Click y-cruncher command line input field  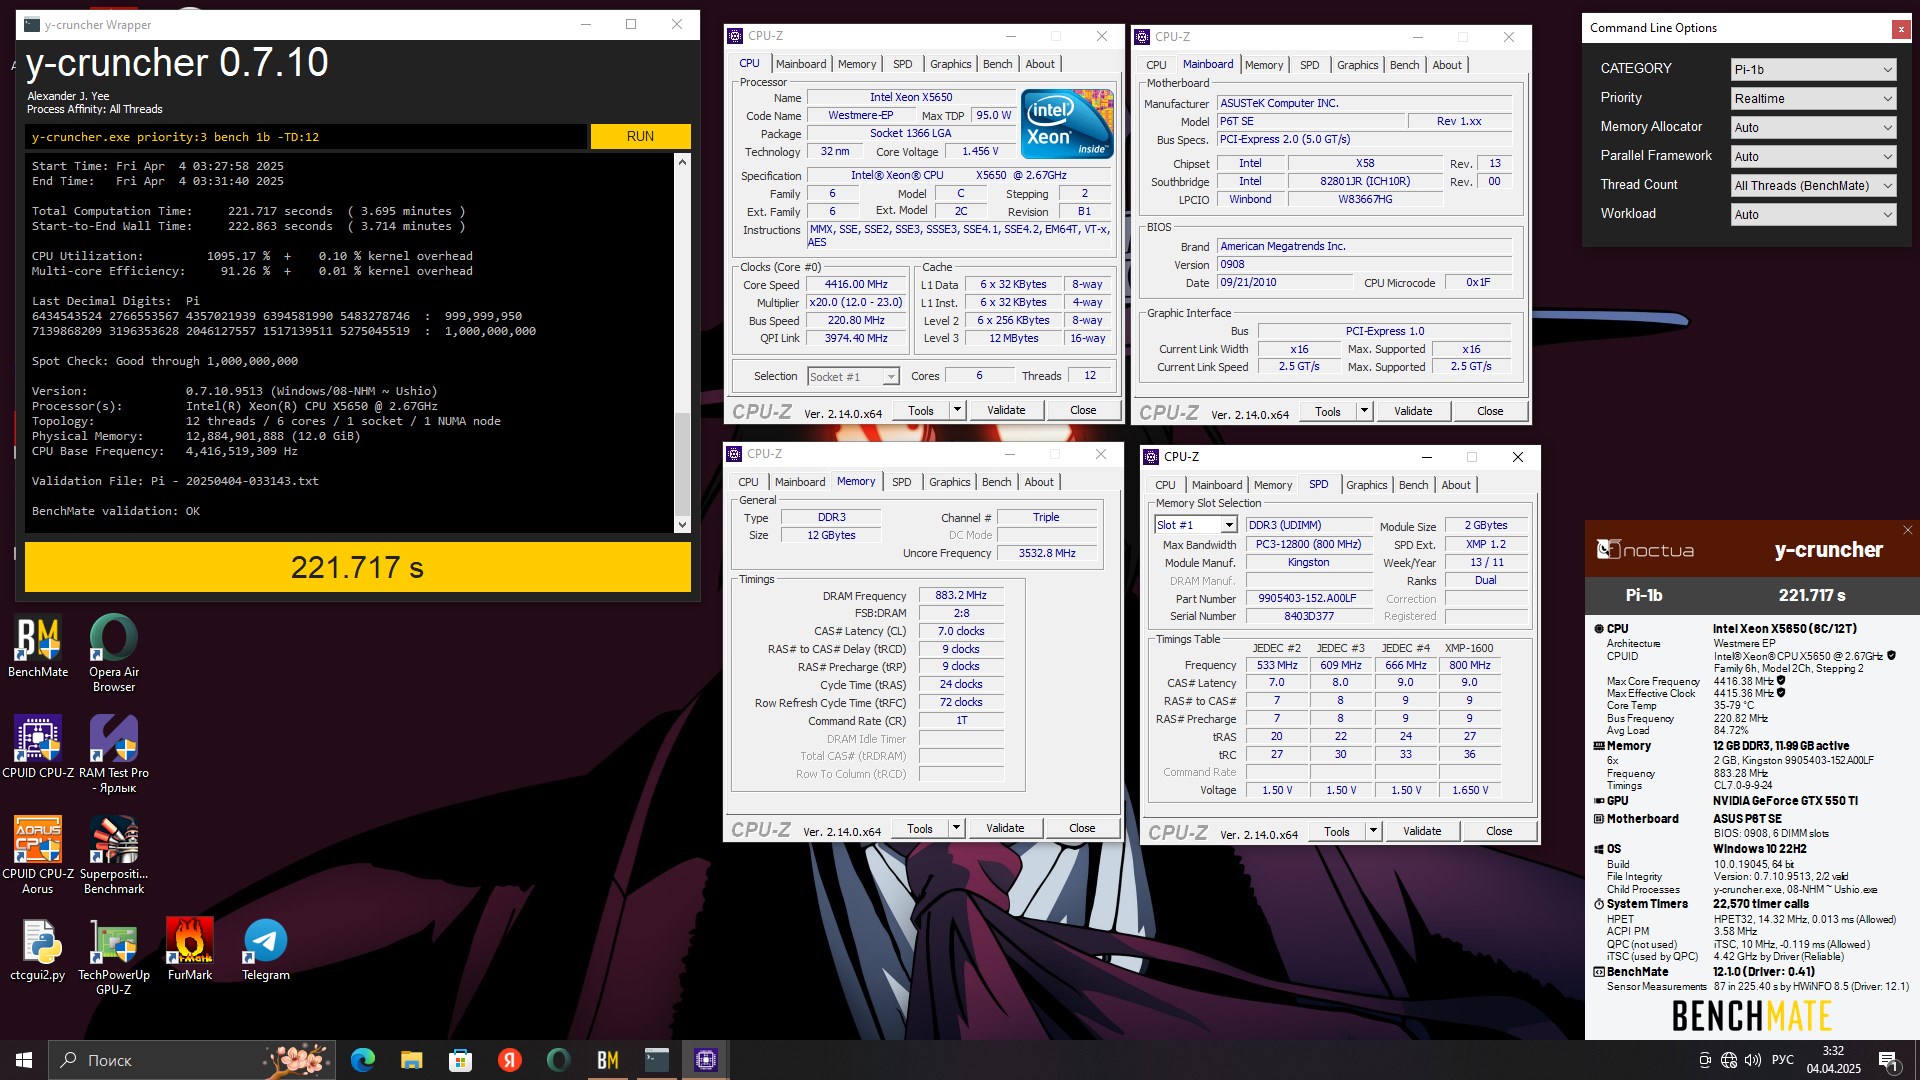306,137
